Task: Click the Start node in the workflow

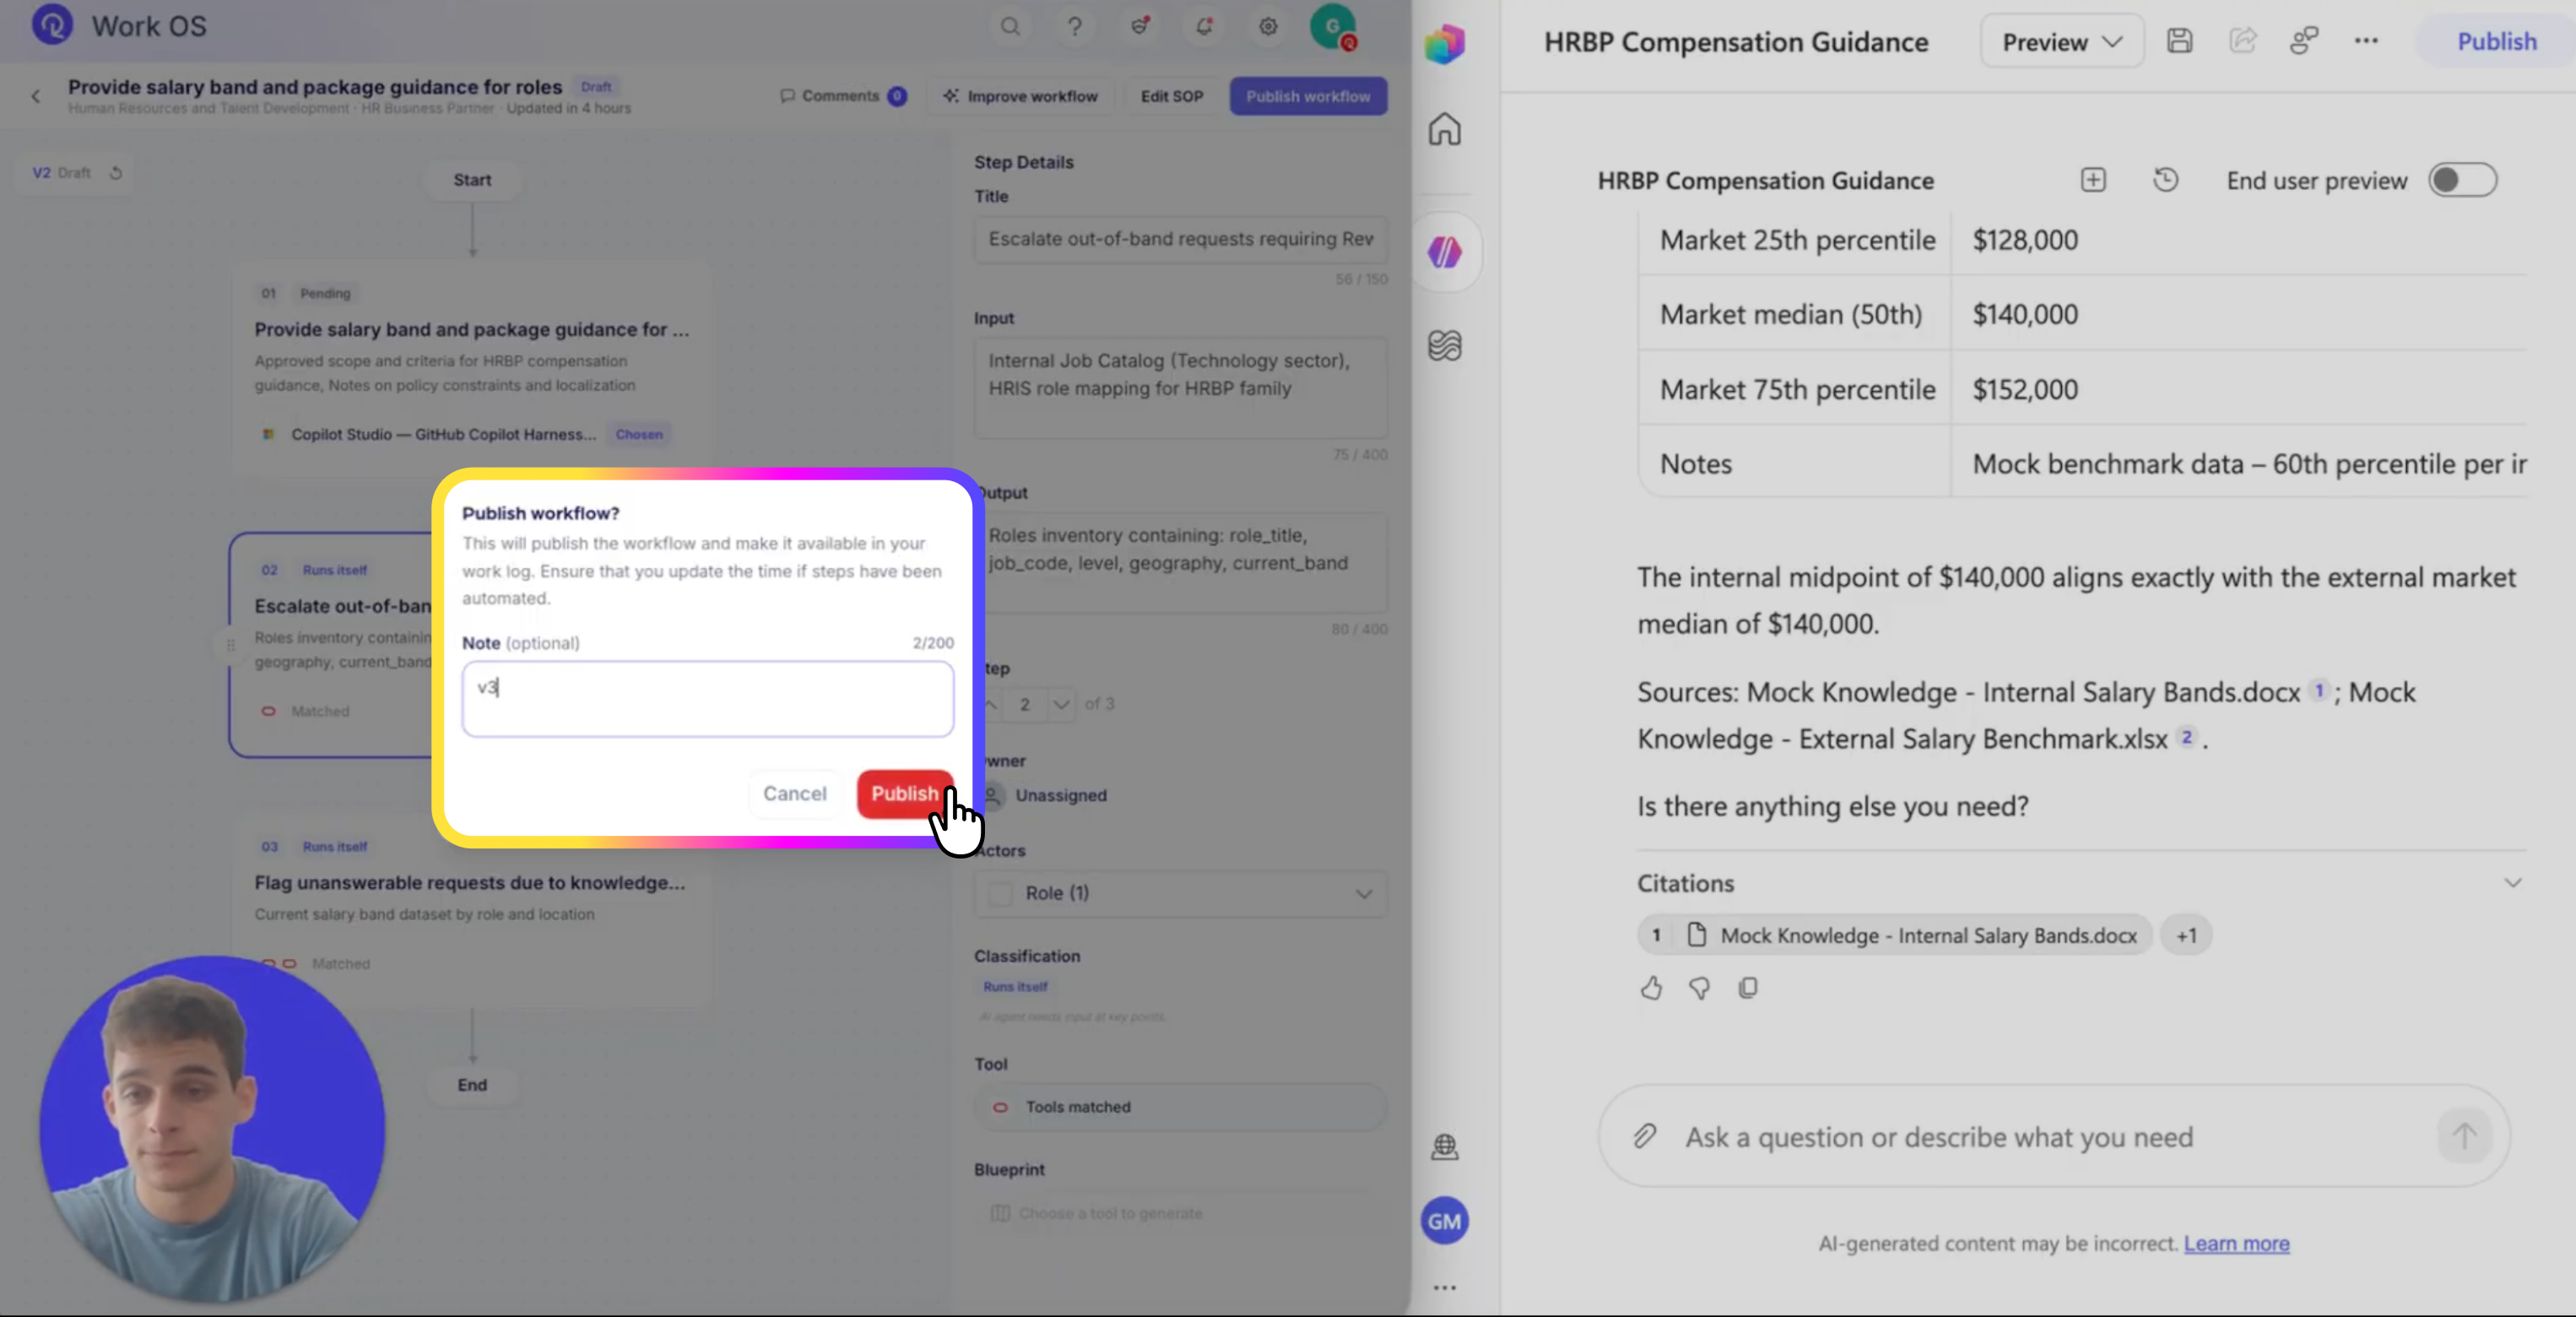Action: (x=472, y=180)
